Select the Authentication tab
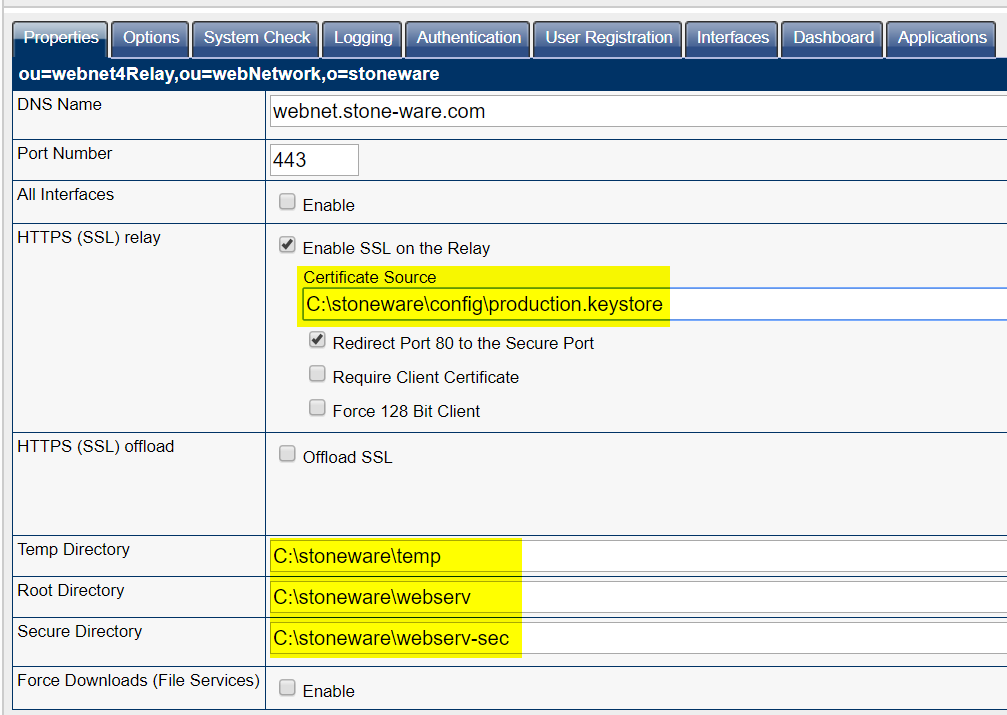The height and width of the screenshot is (715, 1007). click(468, 39)
